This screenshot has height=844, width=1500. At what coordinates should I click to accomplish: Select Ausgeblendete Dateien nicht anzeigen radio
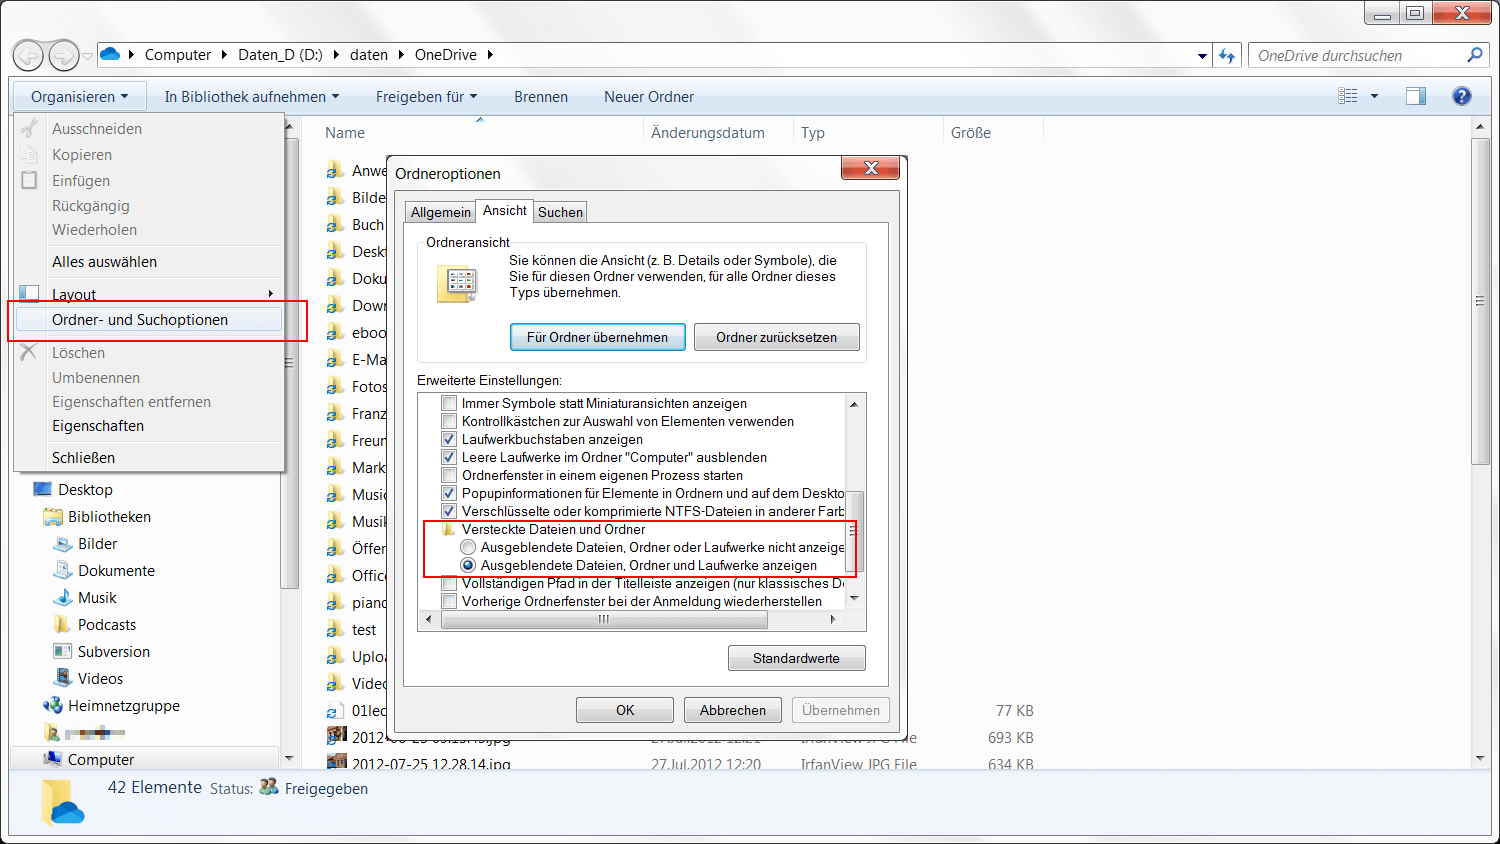(x=468, y=547)
